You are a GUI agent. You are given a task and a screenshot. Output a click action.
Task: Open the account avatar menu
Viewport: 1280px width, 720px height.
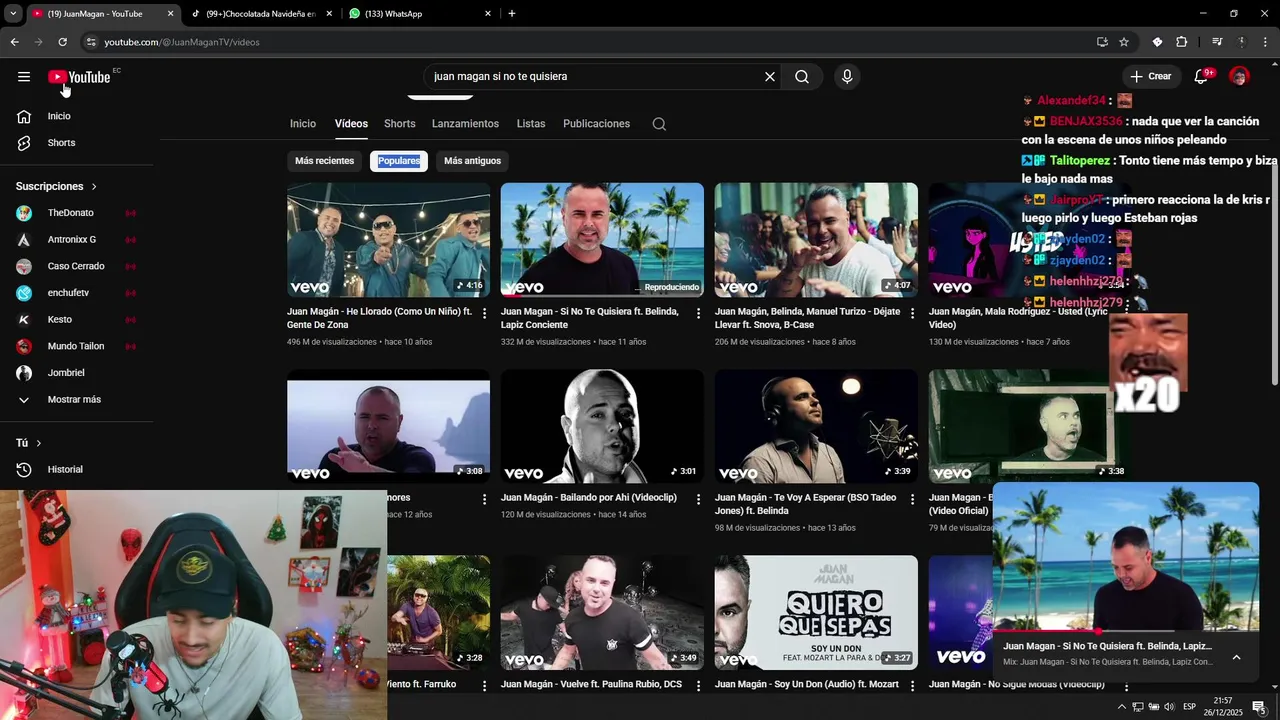click(x=1239, y=77)
